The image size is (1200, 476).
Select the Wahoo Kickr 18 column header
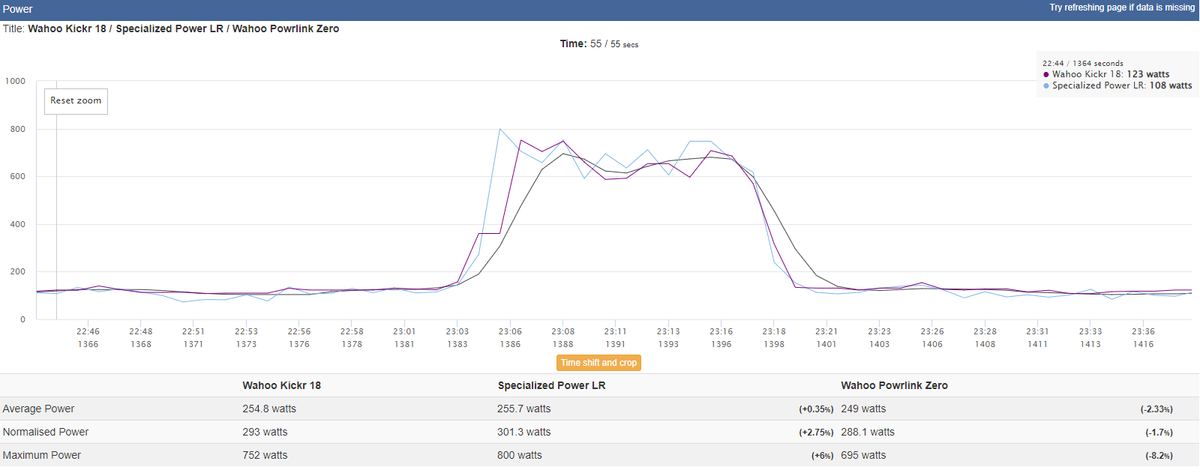(x=282, y=385)
